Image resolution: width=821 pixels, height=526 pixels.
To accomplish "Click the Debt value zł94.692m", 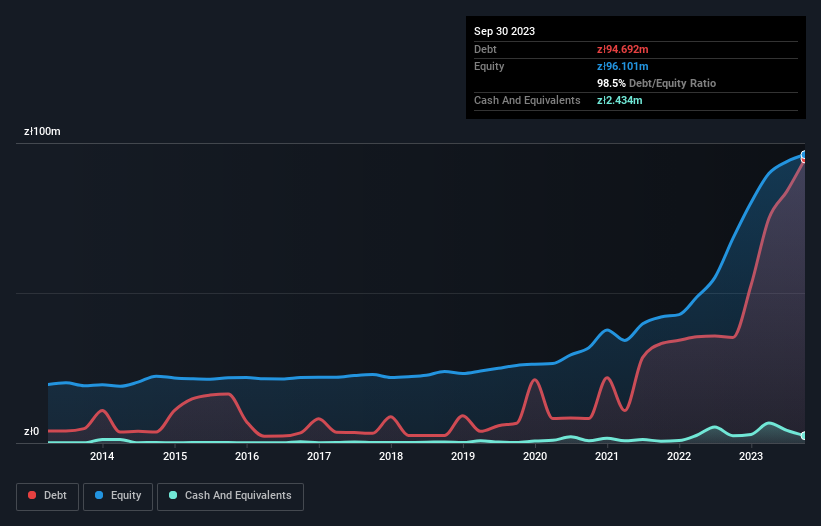I will (623, 49).
